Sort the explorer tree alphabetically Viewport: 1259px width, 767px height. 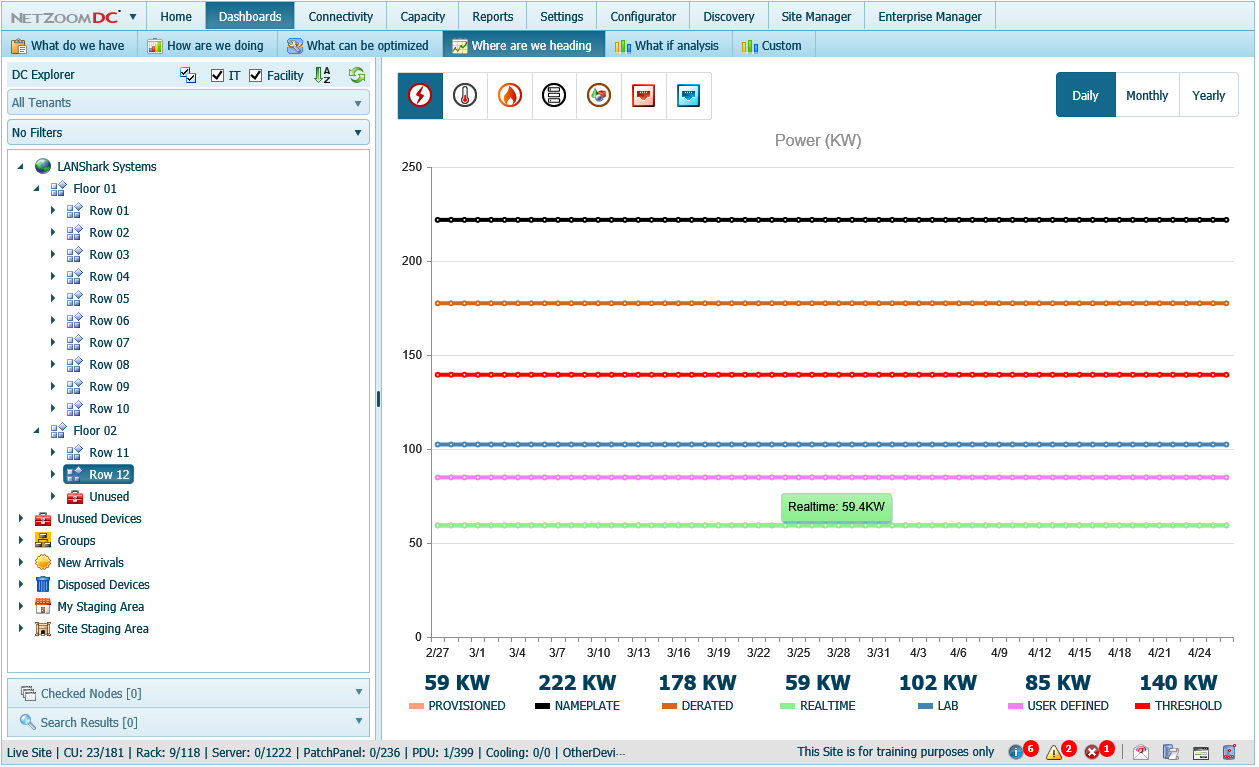[x=322, y=75]
